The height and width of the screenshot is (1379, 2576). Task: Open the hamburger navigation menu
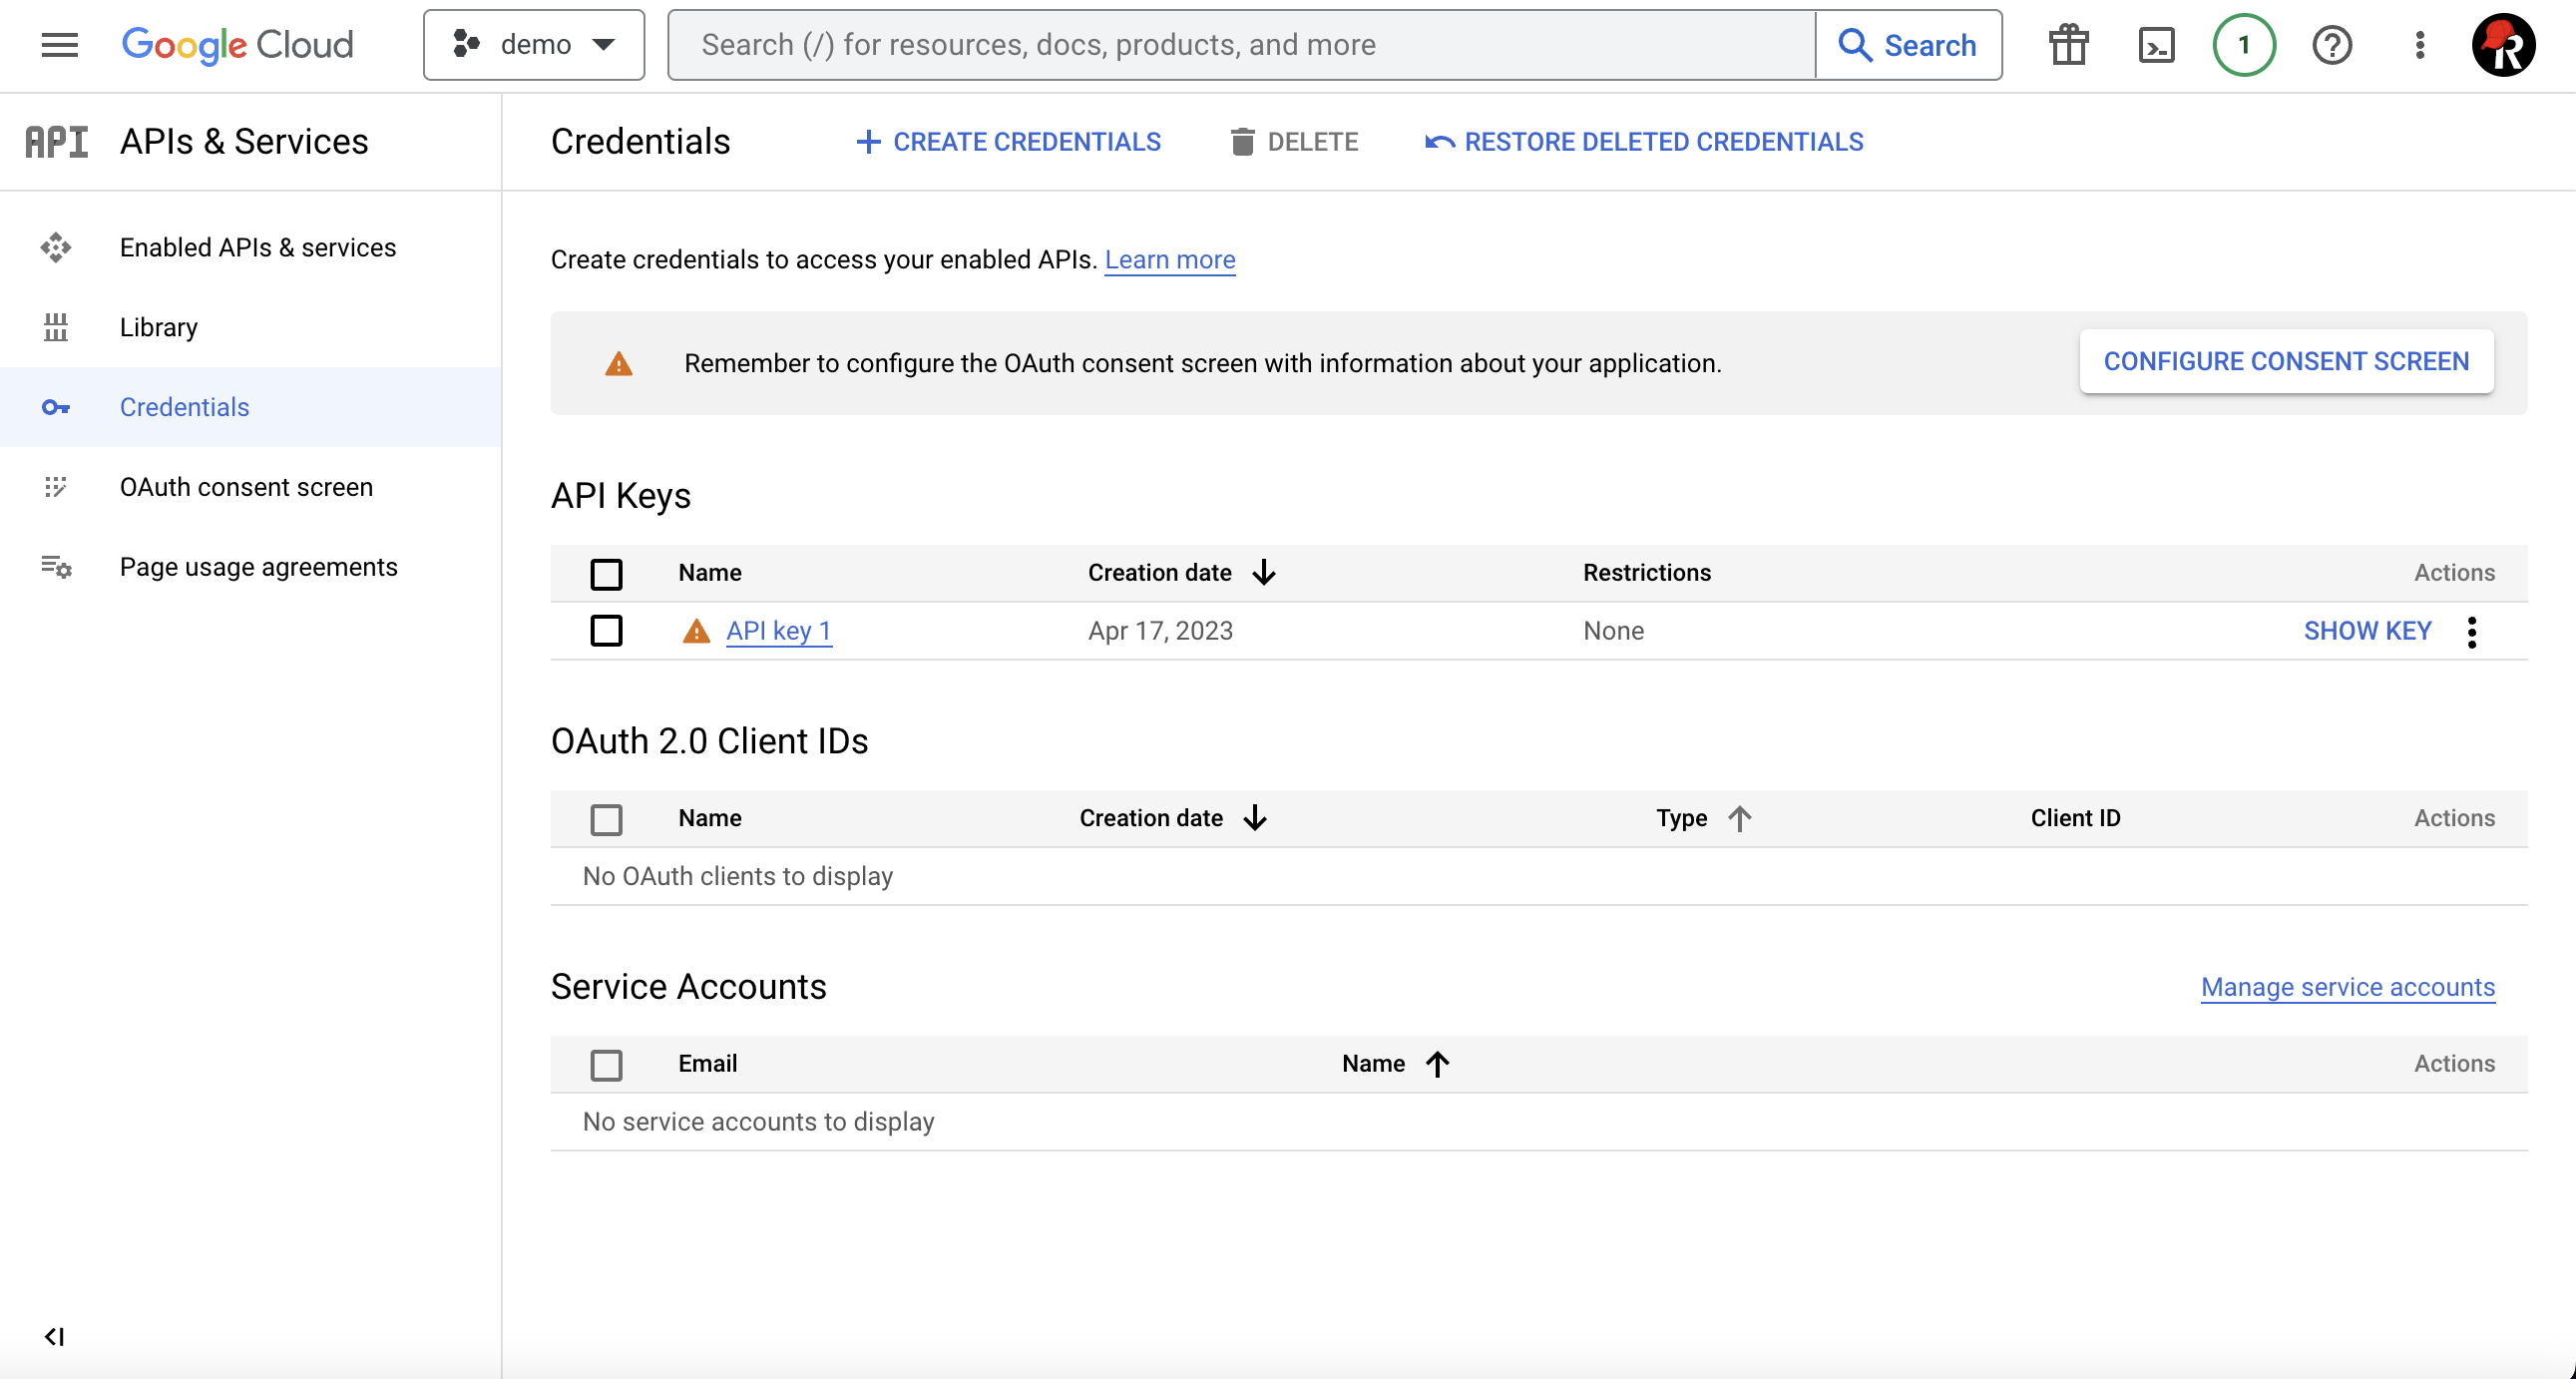tap(59, 45)
